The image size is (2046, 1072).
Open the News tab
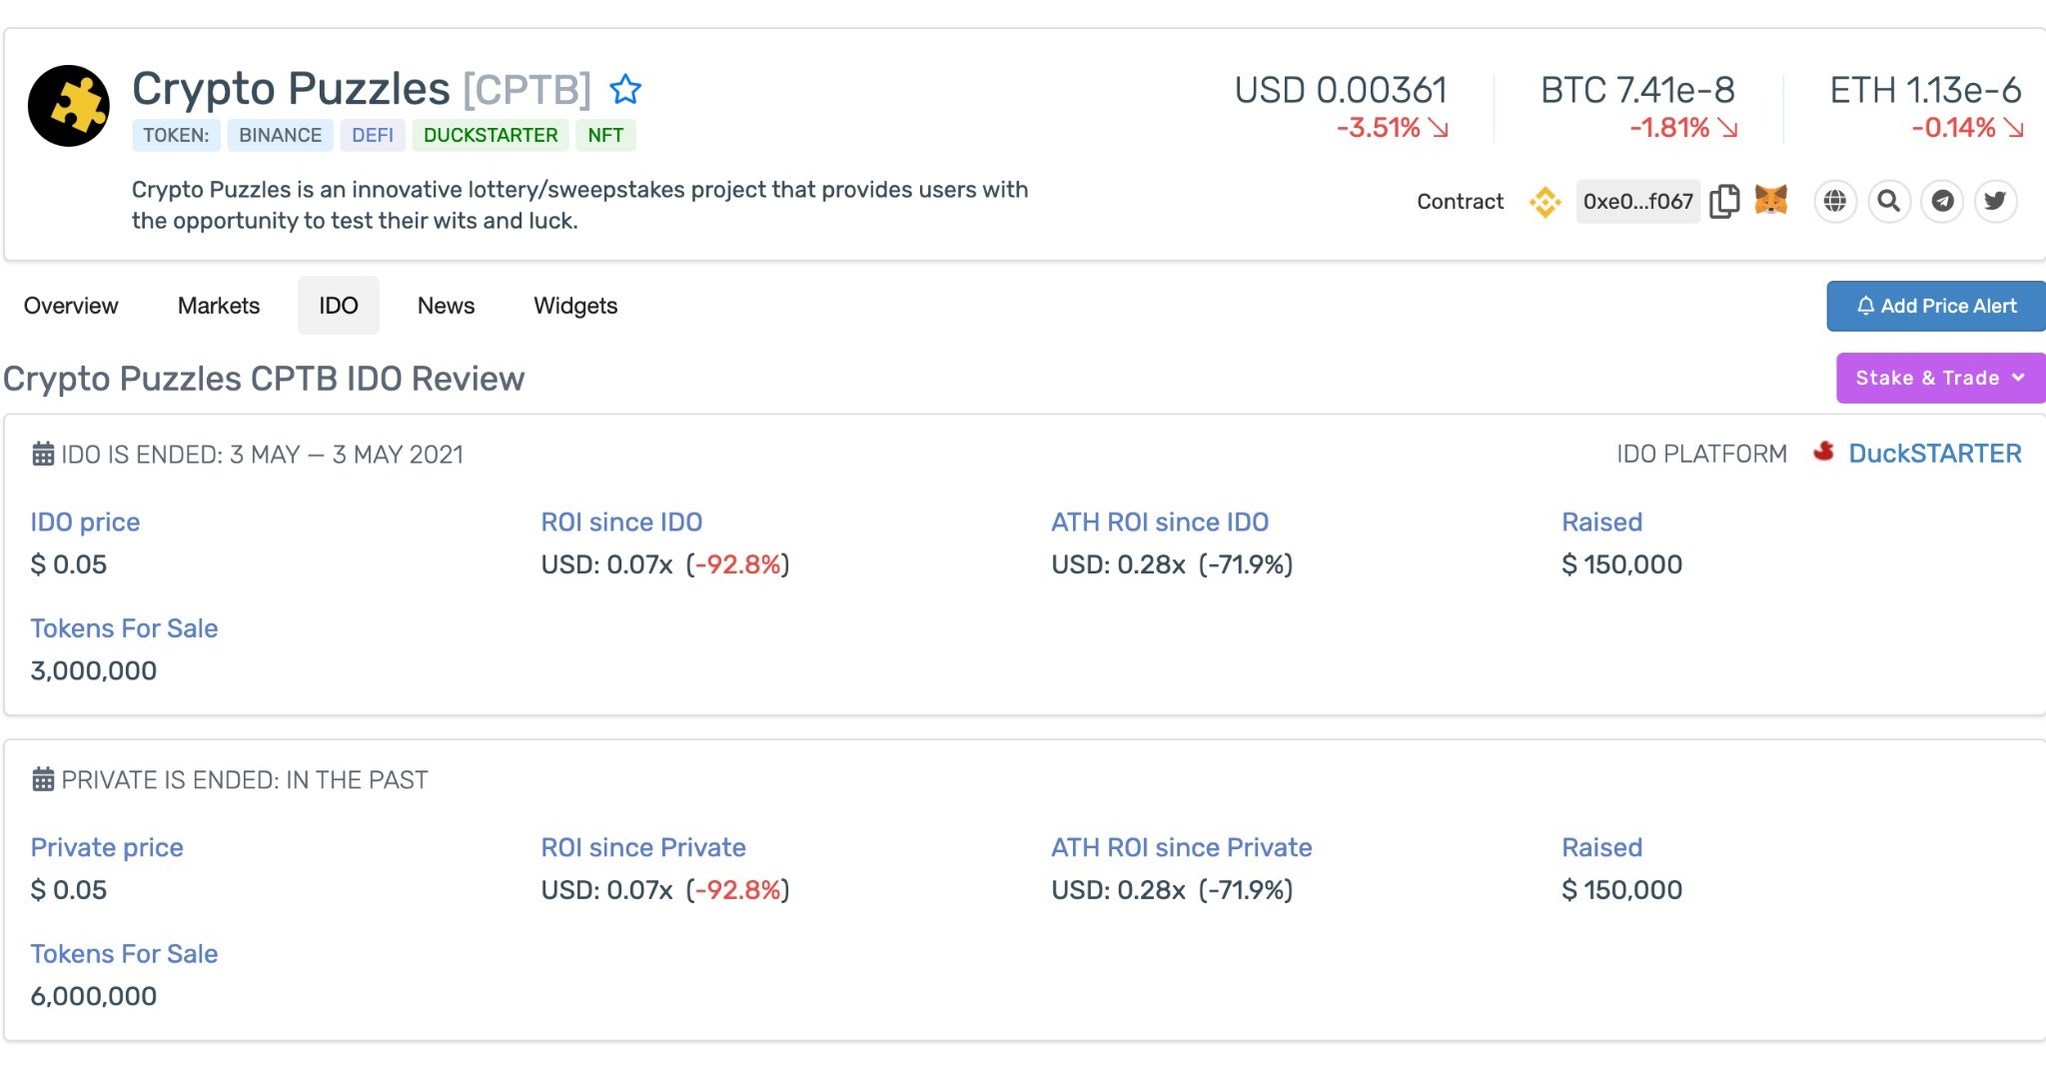coord(445,306)
